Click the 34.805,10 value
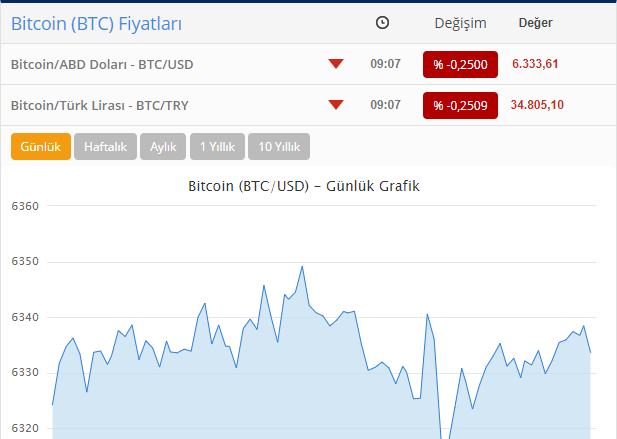This screenshot has height=439, width=617. pyautogui.click(x=537, y=105)
